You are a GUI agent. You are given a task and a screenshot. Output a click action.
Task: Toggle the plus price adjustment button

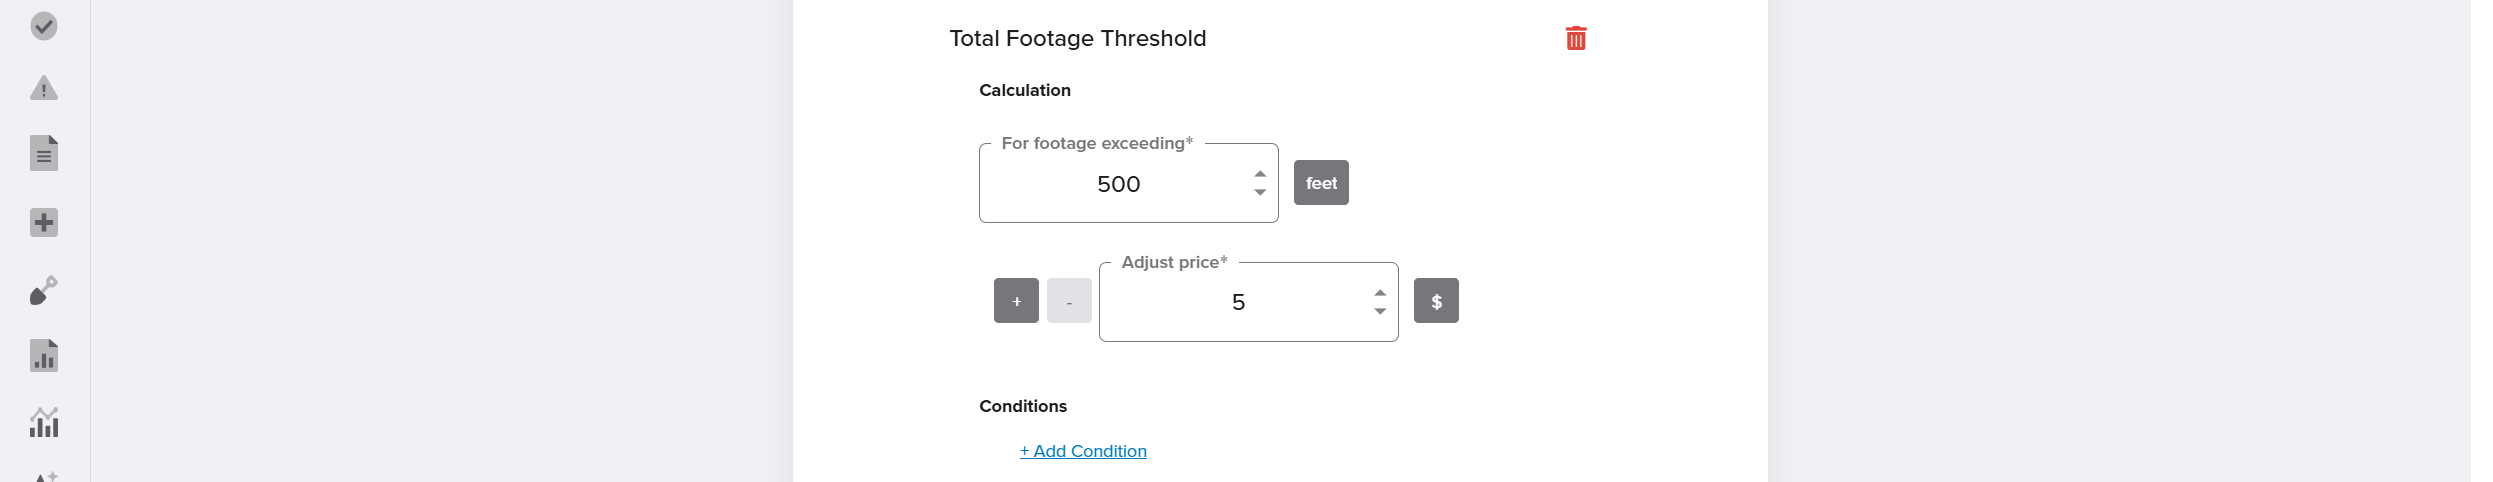(x=1016, y=301)
